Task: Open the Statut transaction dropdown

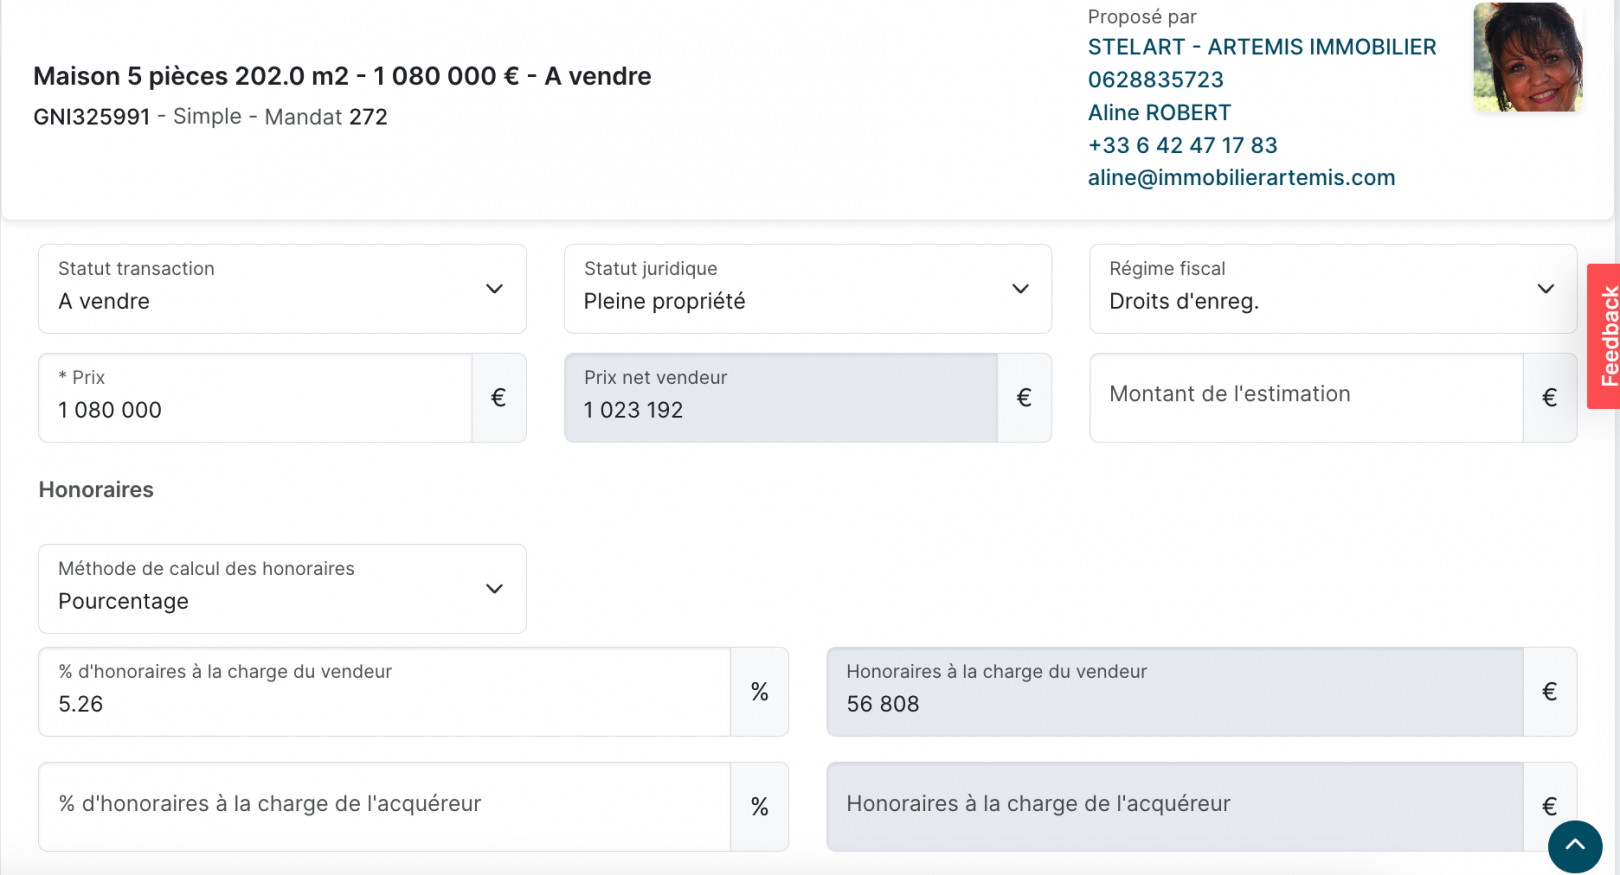Action: tap(282, 289)
